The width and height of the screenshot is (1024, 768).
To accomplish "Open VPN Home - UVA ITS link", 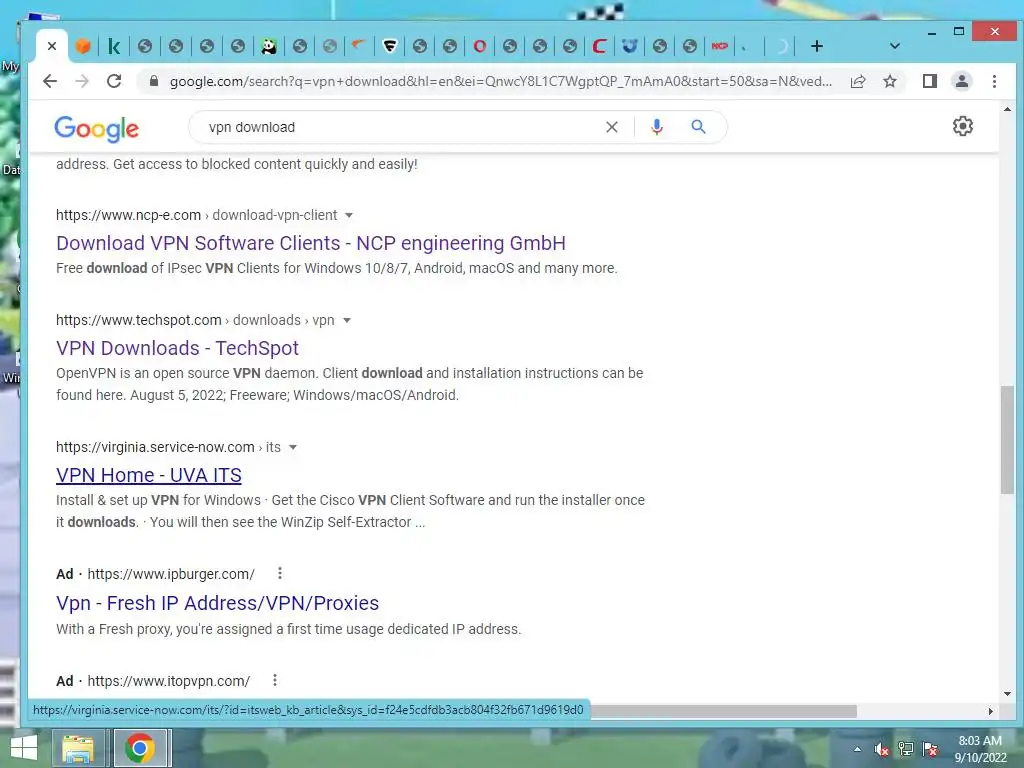I will pyautogui.click(x=149, y=475).
